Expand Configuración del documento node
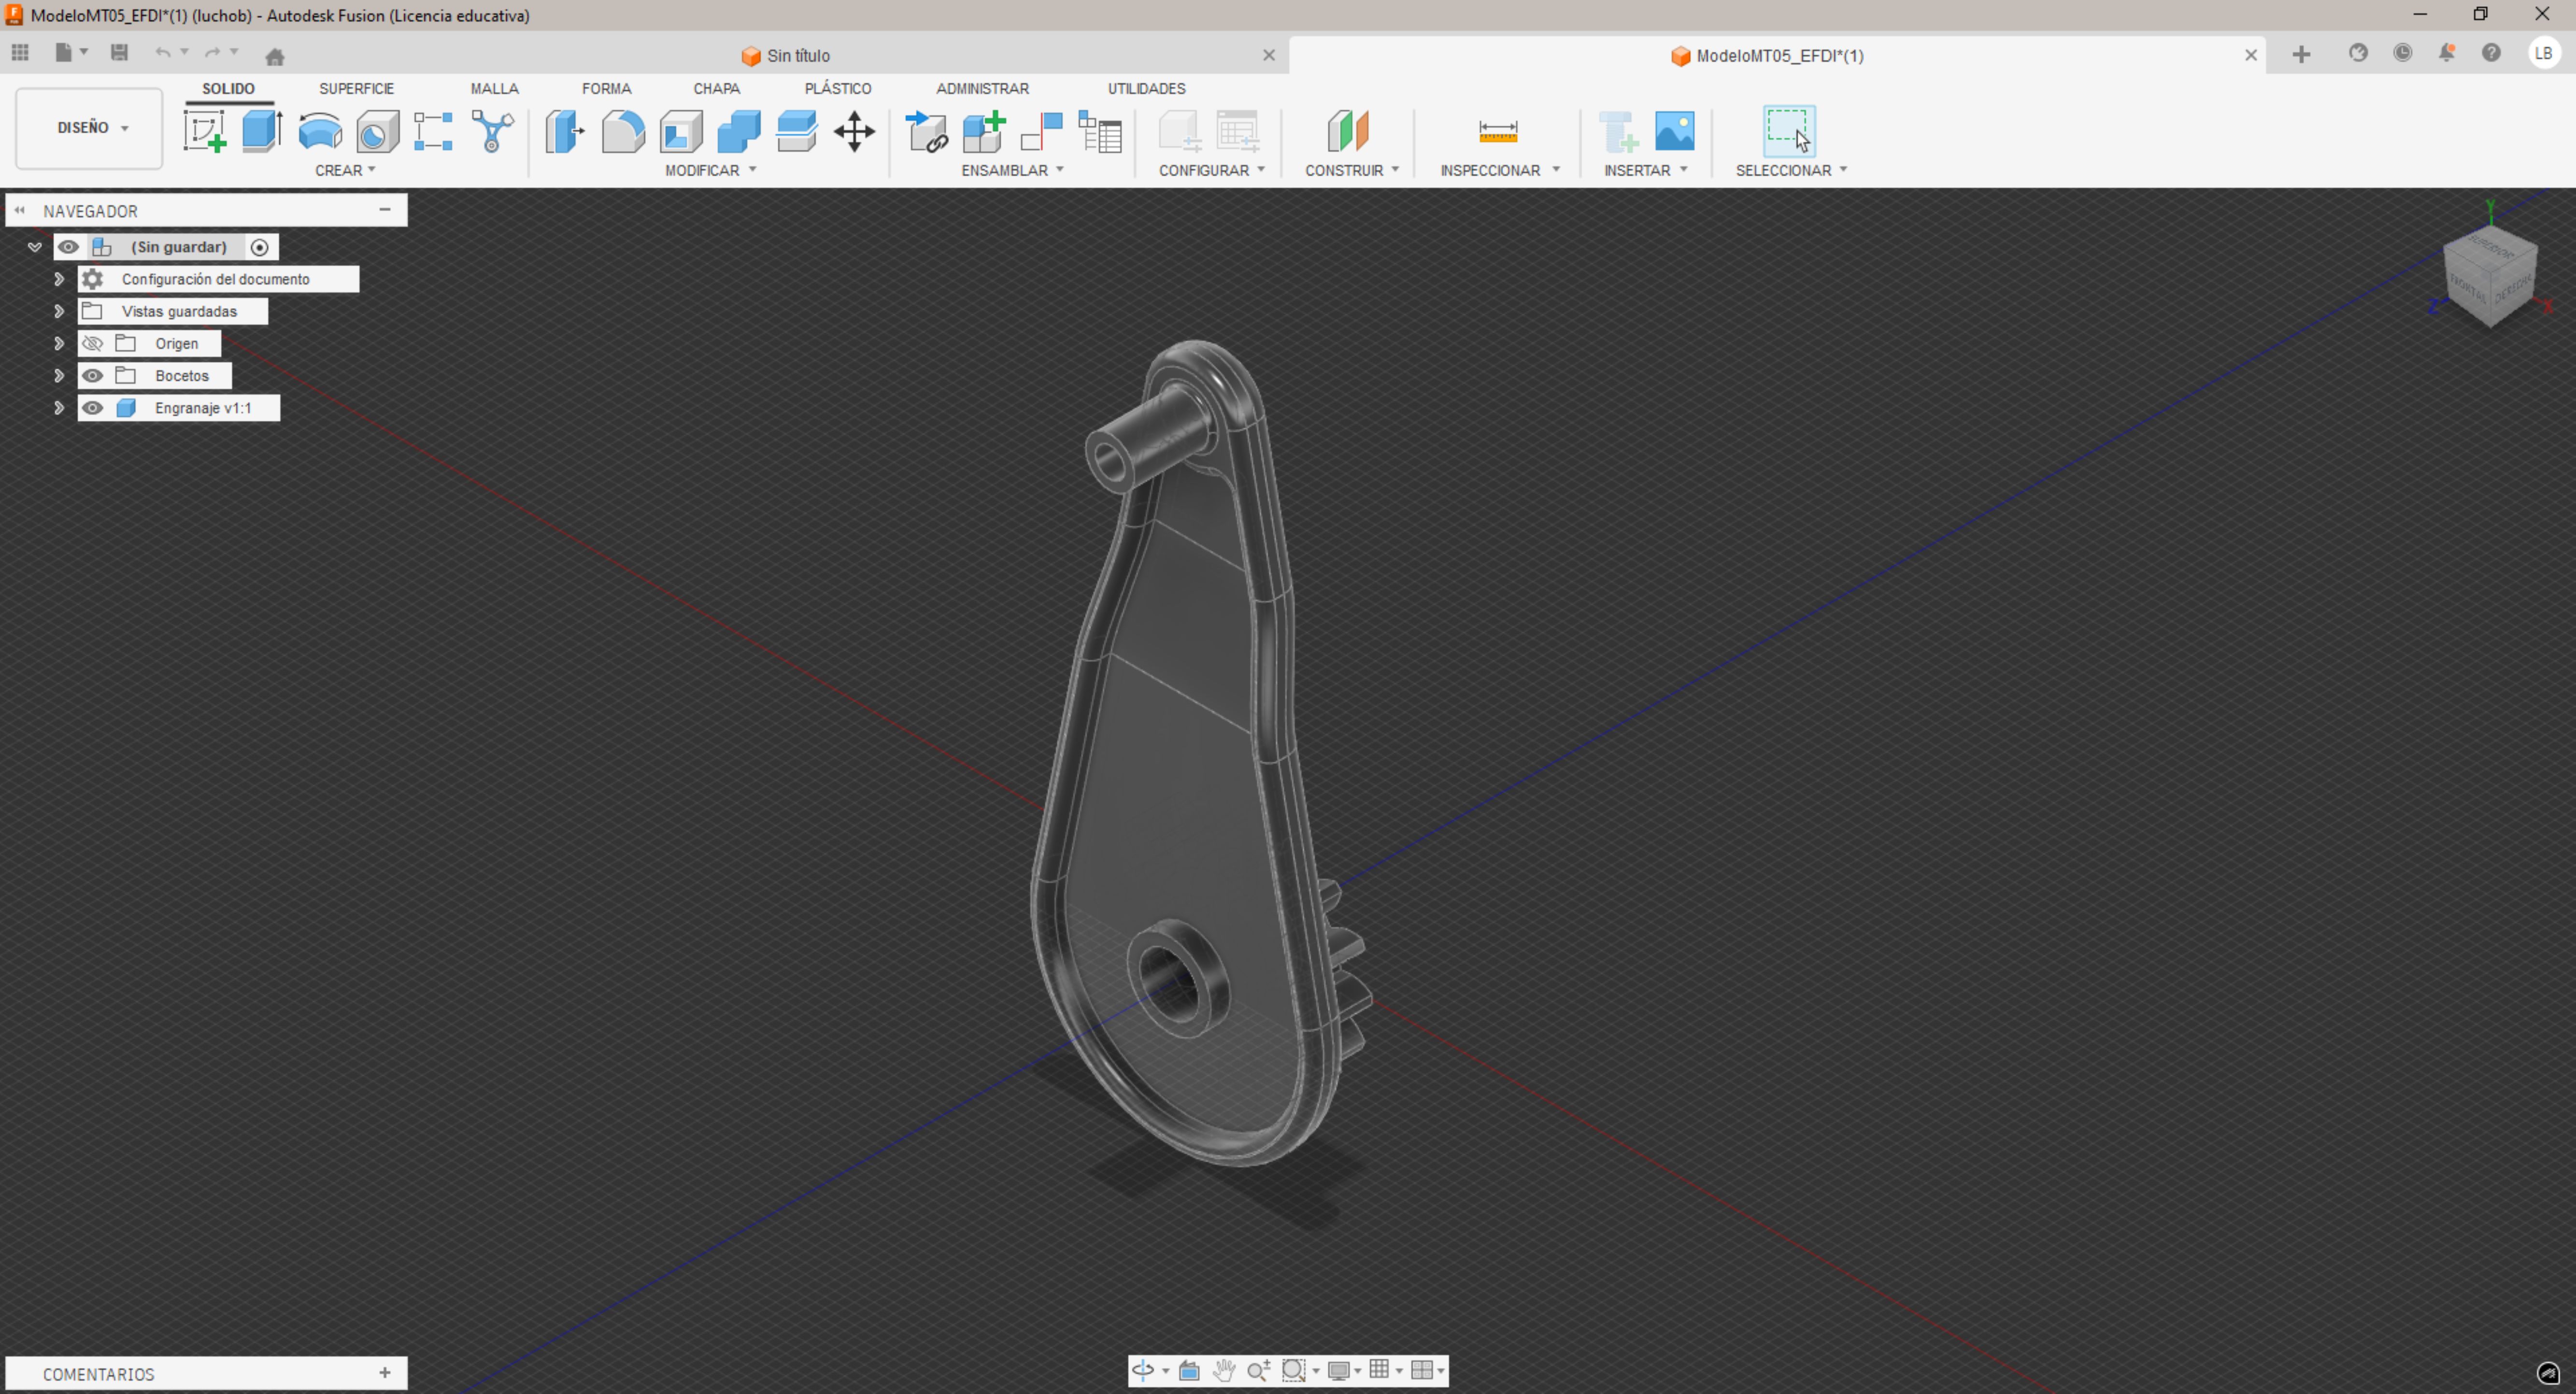The height and width of the screenshot is (1394, 2576). pos(59,279)
